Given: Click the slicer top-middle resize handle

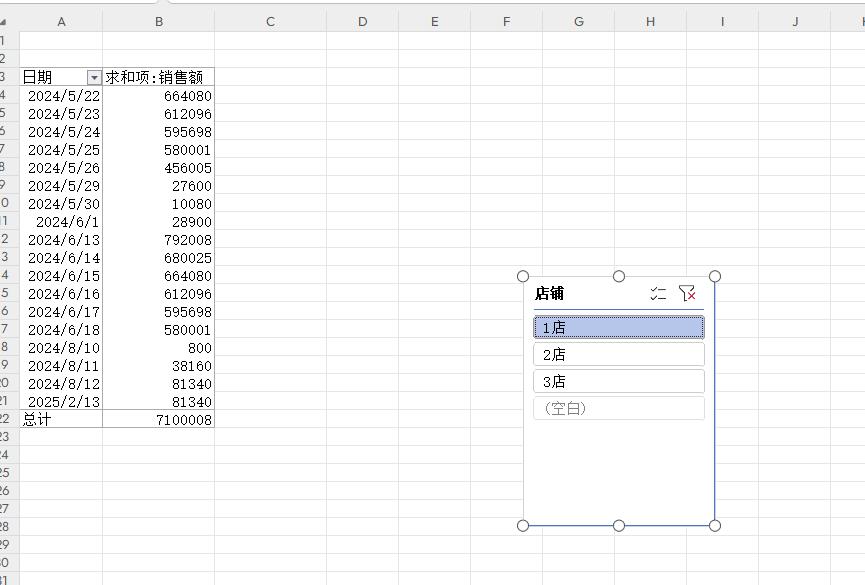Looking at the screenshot, I should [x=619, y=276].
